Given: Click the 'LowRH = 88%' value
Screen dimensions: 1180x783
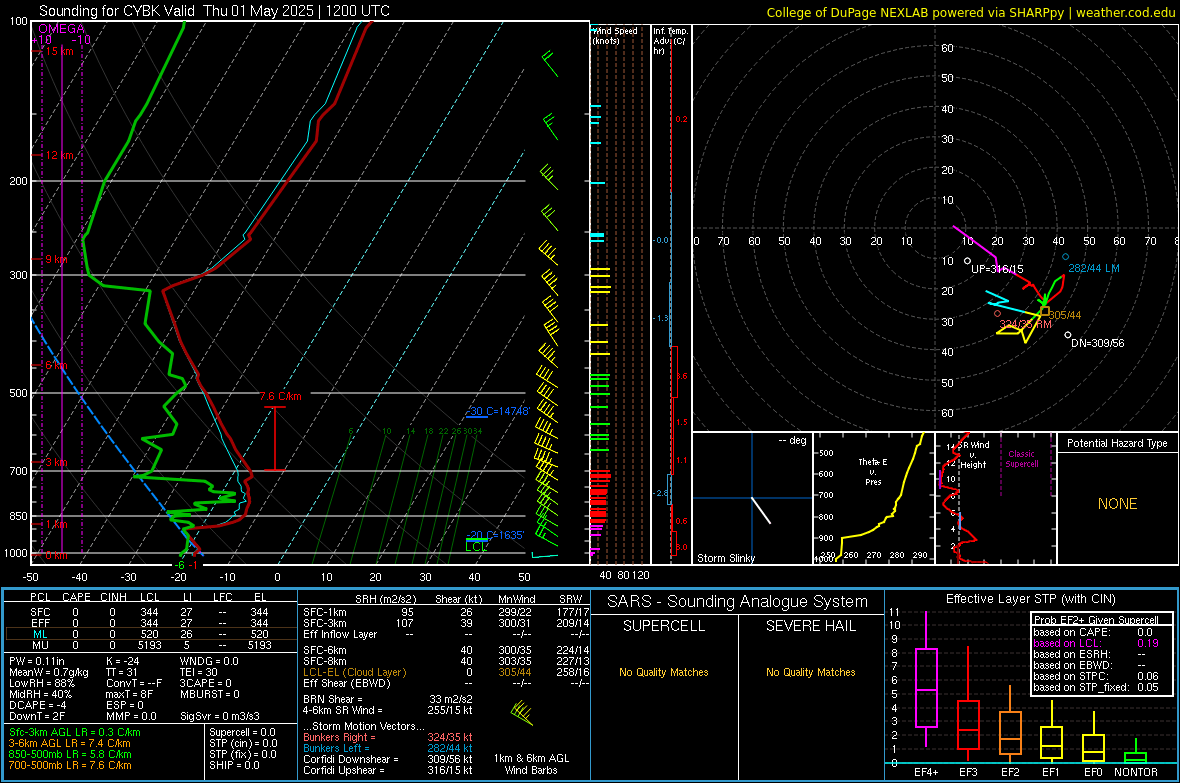Looking at the screenshot, I should (x=42, y=684).
